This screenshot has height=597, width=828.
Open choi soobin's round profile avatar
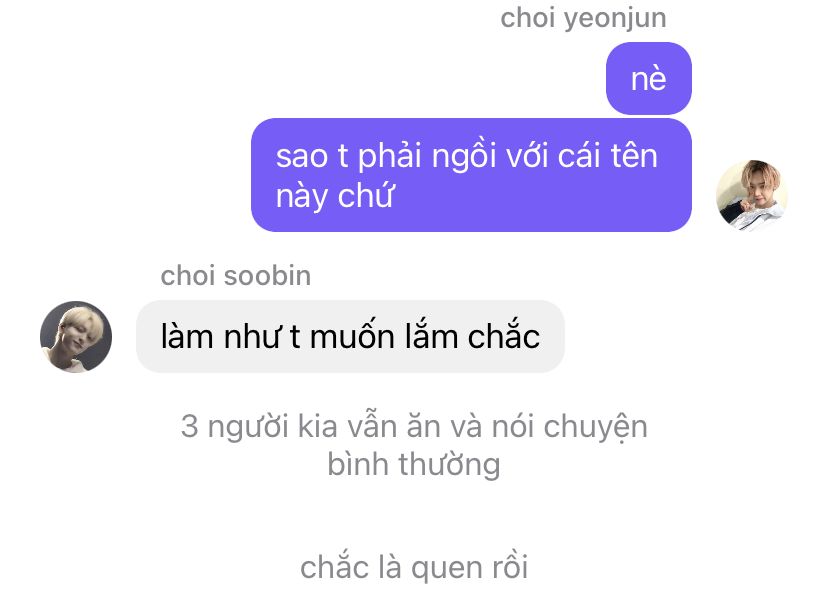click(76, 337)
